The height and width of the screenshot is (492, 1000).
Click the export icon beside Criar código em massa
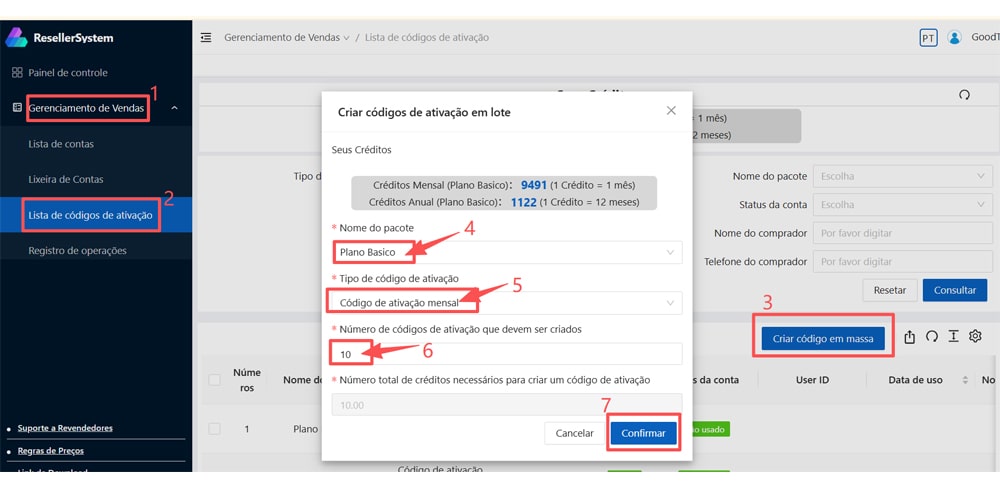click(909, 337)
